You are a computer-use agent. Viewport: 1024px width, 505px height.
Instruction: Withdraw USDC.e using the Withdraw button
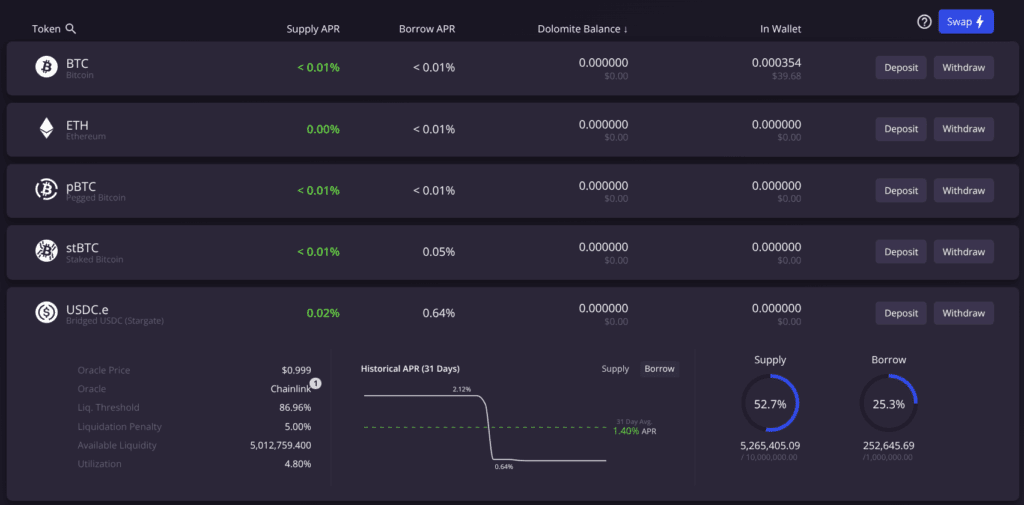[x=963, y=313]
